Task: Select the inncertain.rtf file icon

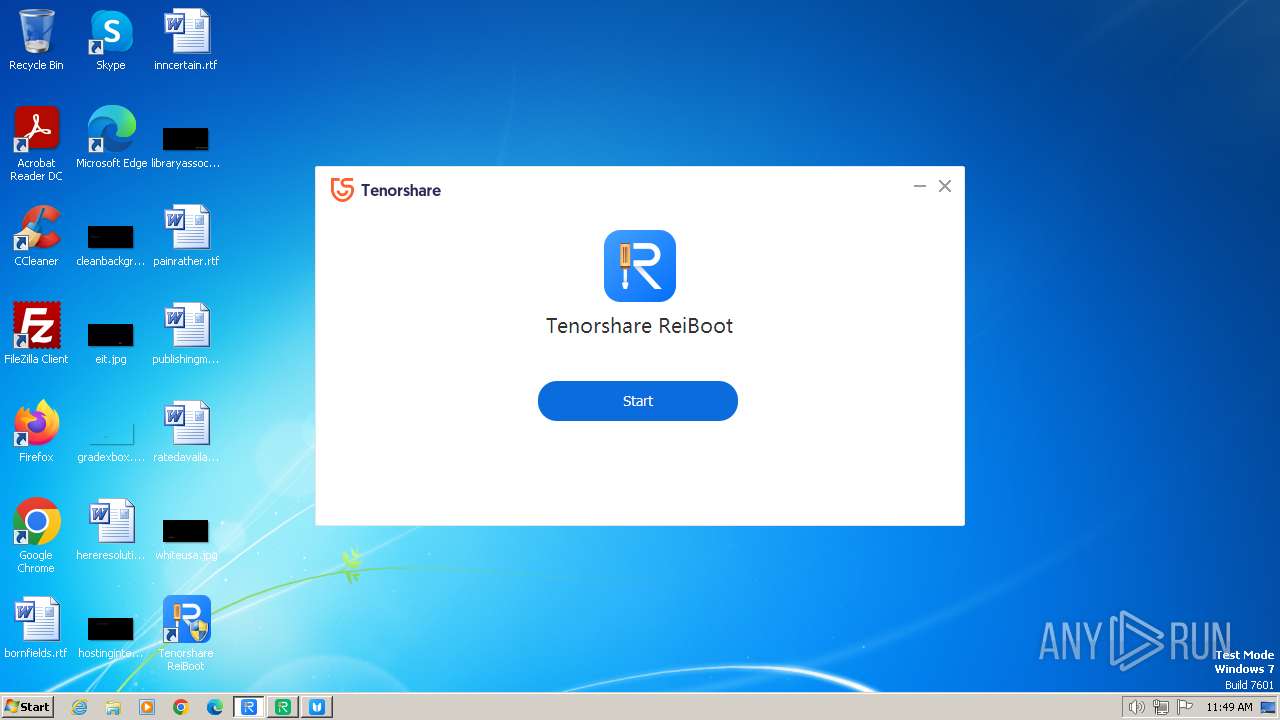Action: 186,40
